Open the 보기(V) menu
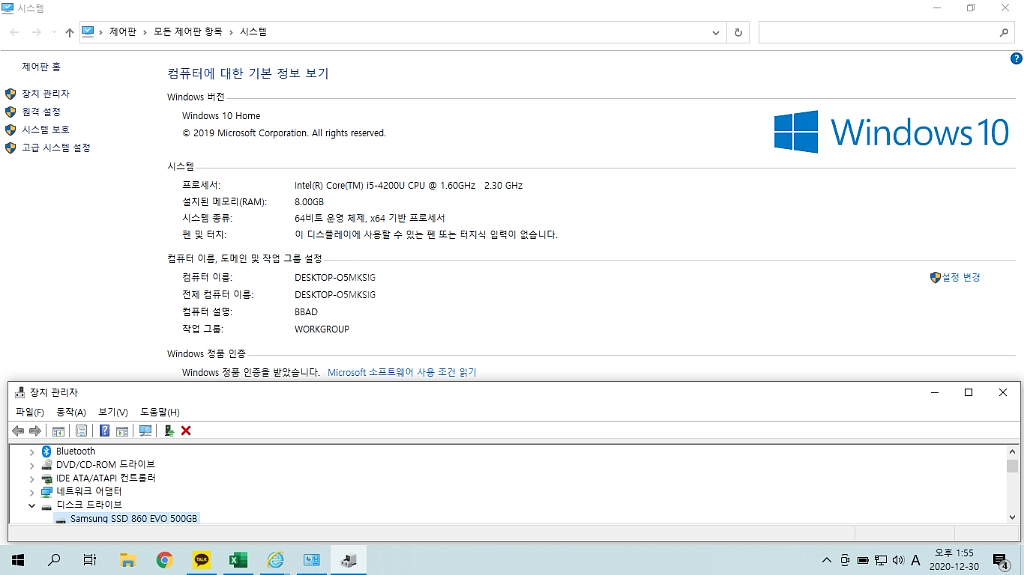The height and width of the screenshot is (575, 1024). click(x=113, y=412)
